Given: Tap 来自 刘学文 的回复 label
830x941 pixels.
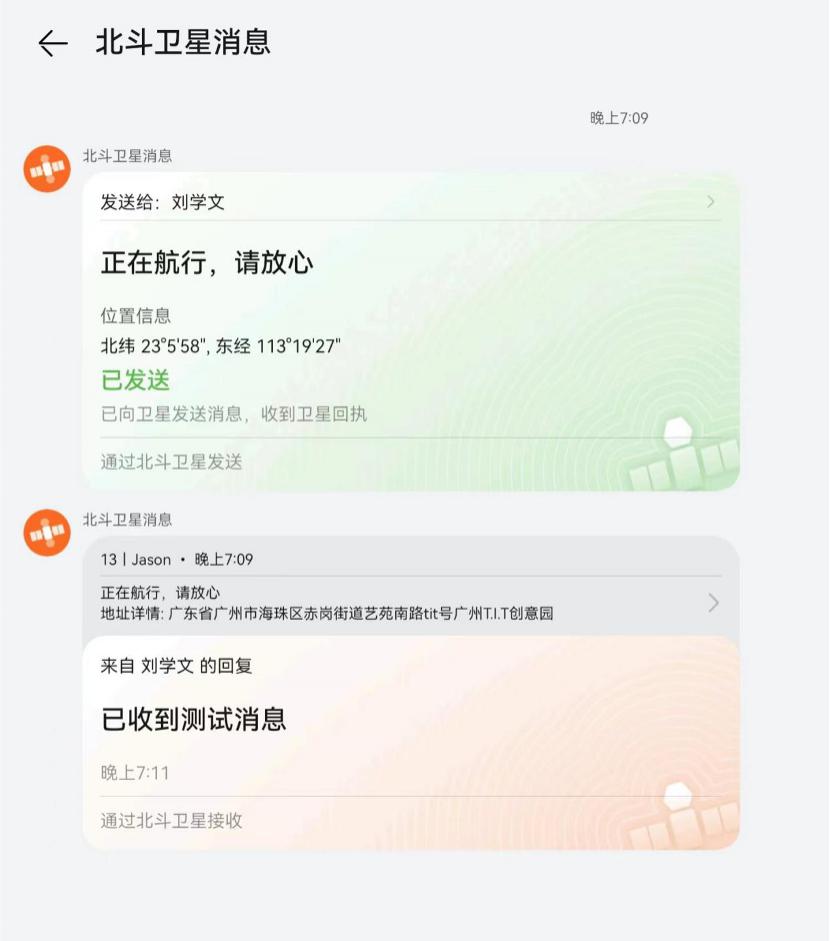Looking at the screenshot, I should click(x=176, y=666).
